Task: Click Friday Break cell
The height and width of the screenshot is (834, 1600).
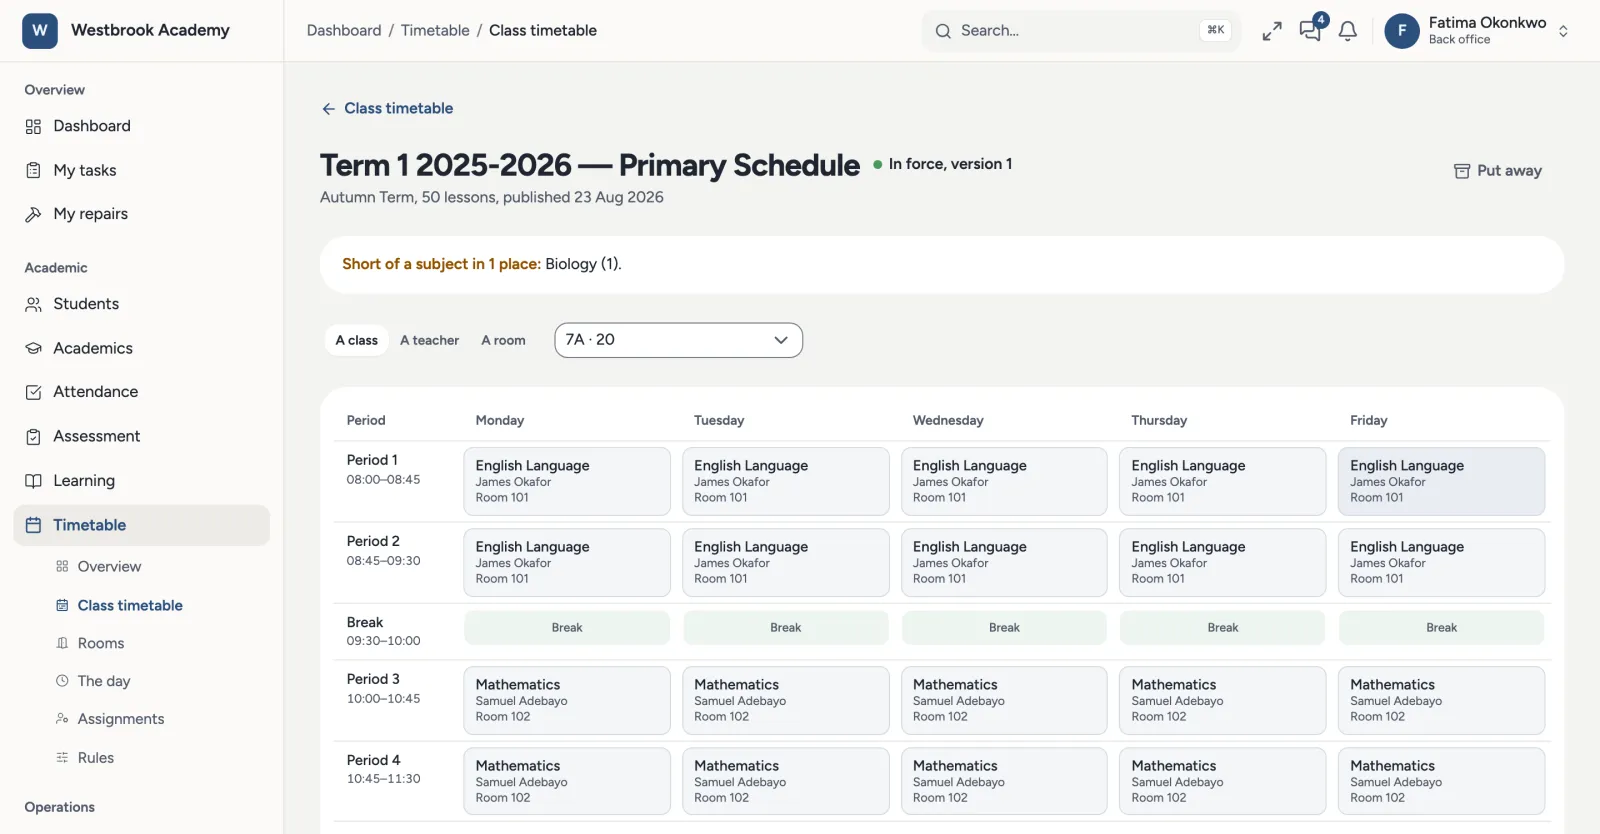Action: [1441, 628]
